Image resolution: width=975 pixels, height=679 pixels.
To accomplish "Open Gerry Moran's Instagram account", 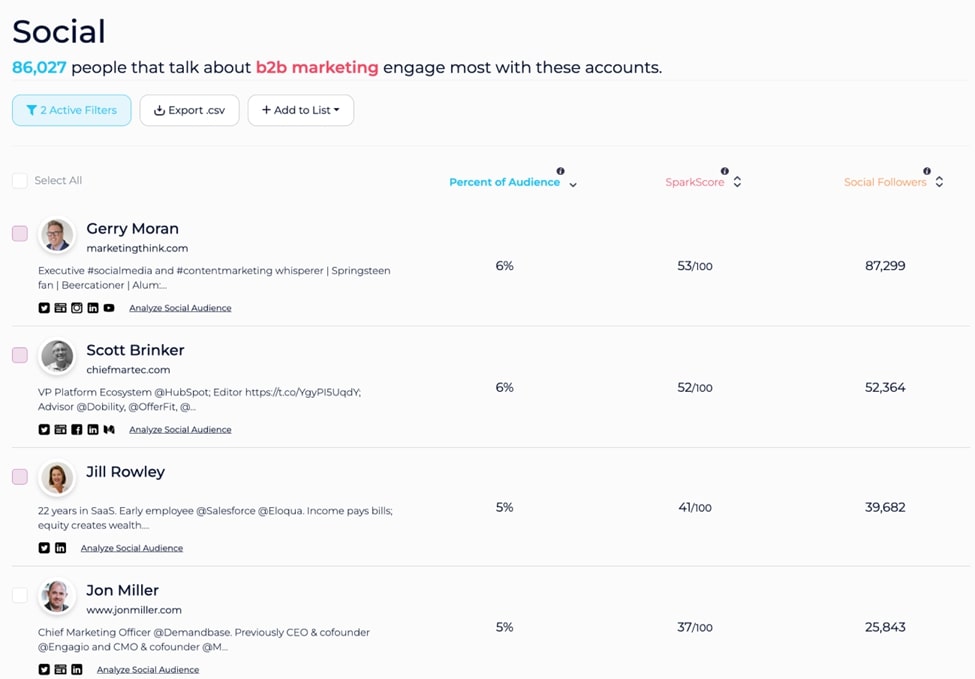I will (x=77, y=308).
